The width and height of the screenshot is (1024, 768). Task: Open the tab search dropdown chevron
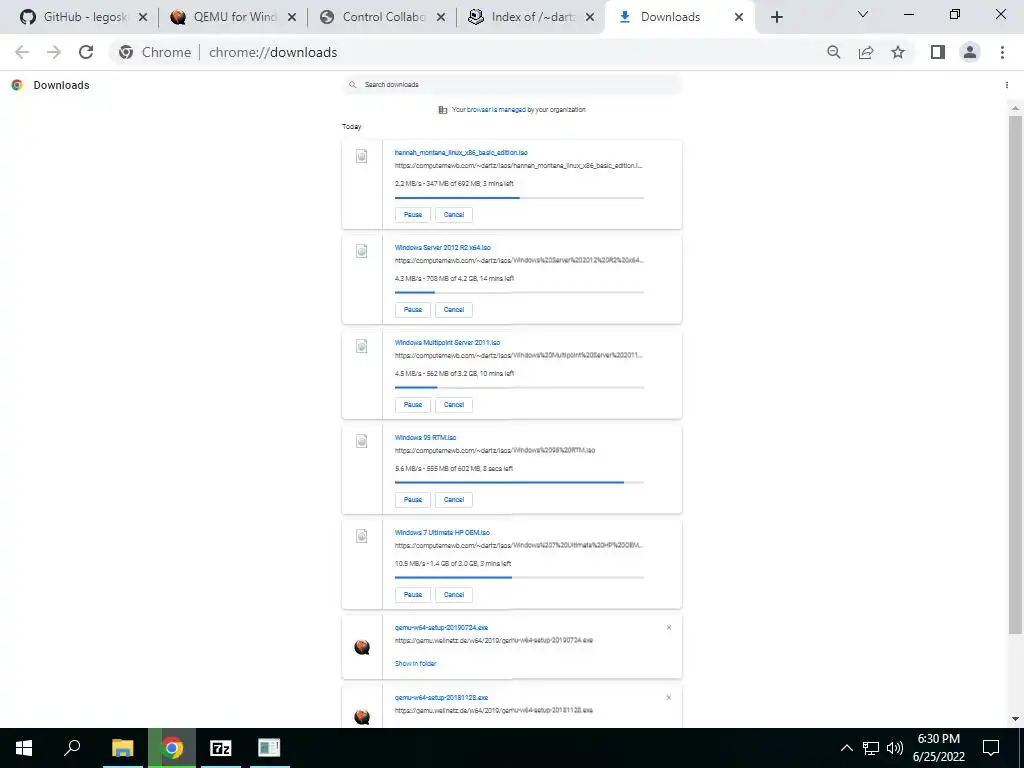863,14
